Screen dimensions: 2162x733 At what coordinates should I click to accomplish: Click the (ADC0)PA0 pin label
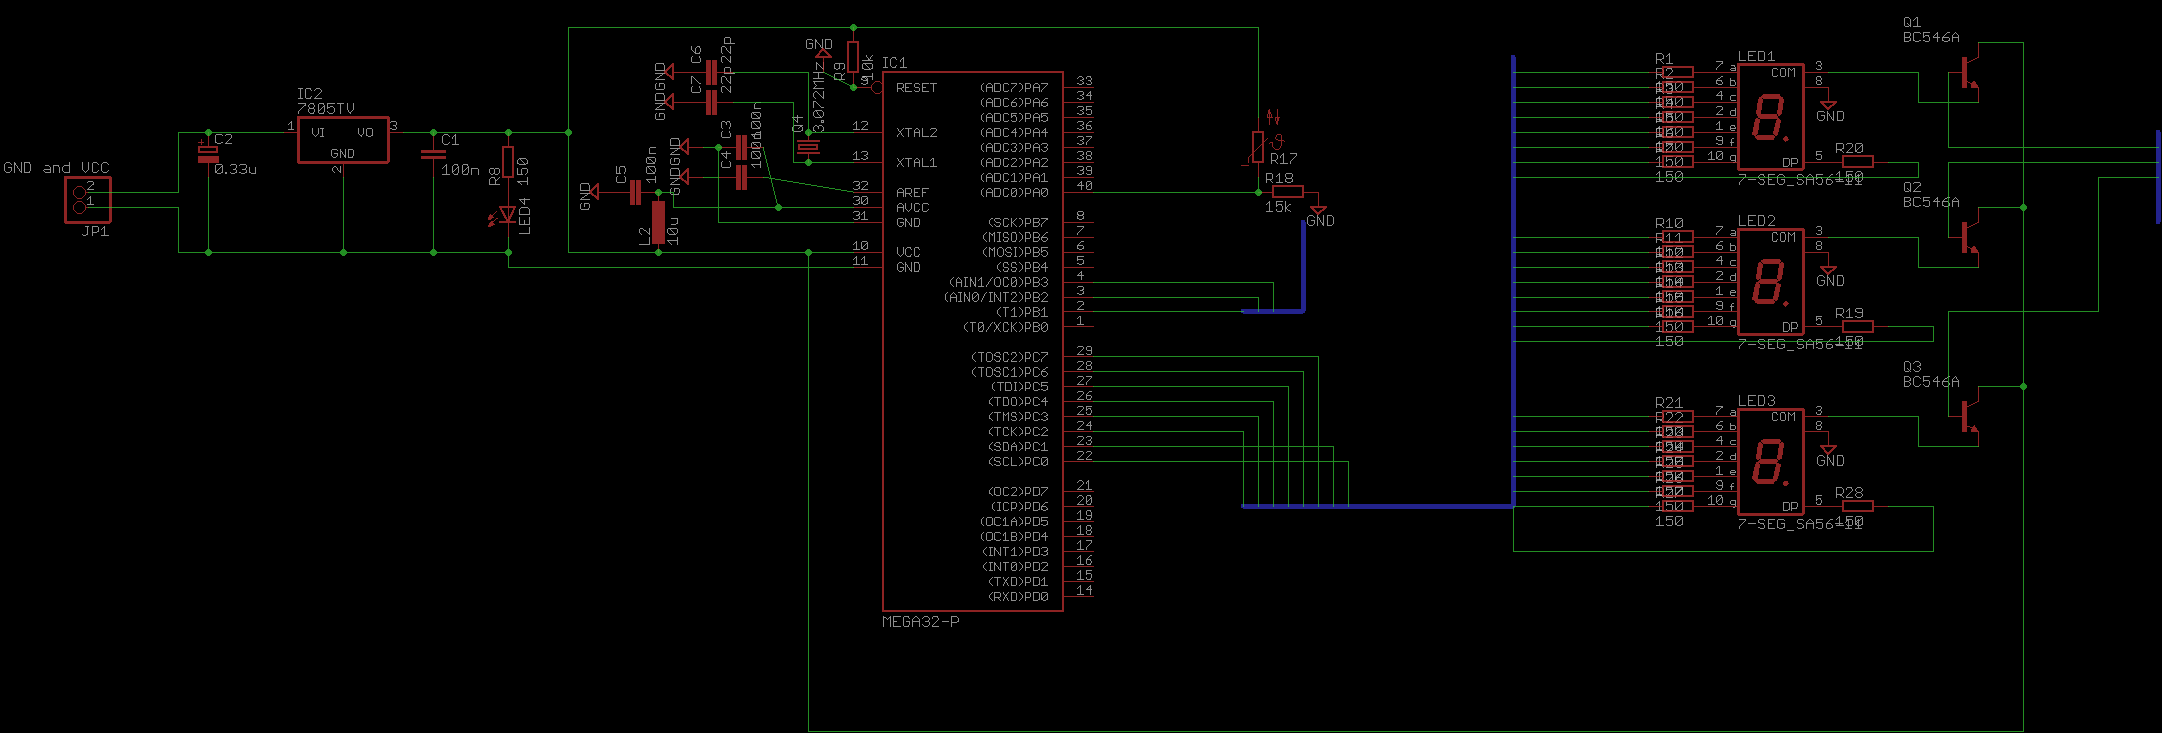pyautogui.click(x=1014, y=193)
